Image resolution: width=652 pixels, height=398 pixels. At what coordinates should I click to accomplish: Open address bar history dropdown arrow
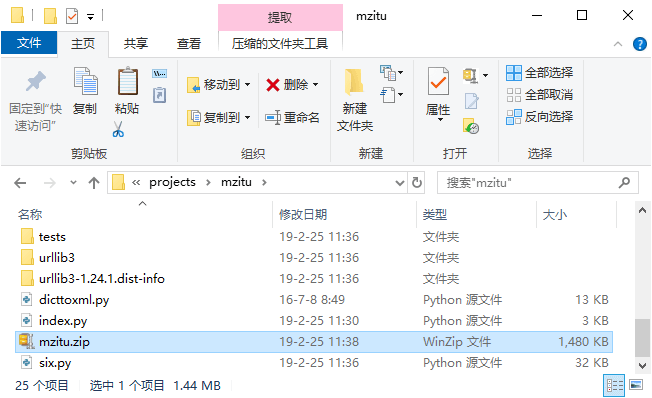coord(400,183)
